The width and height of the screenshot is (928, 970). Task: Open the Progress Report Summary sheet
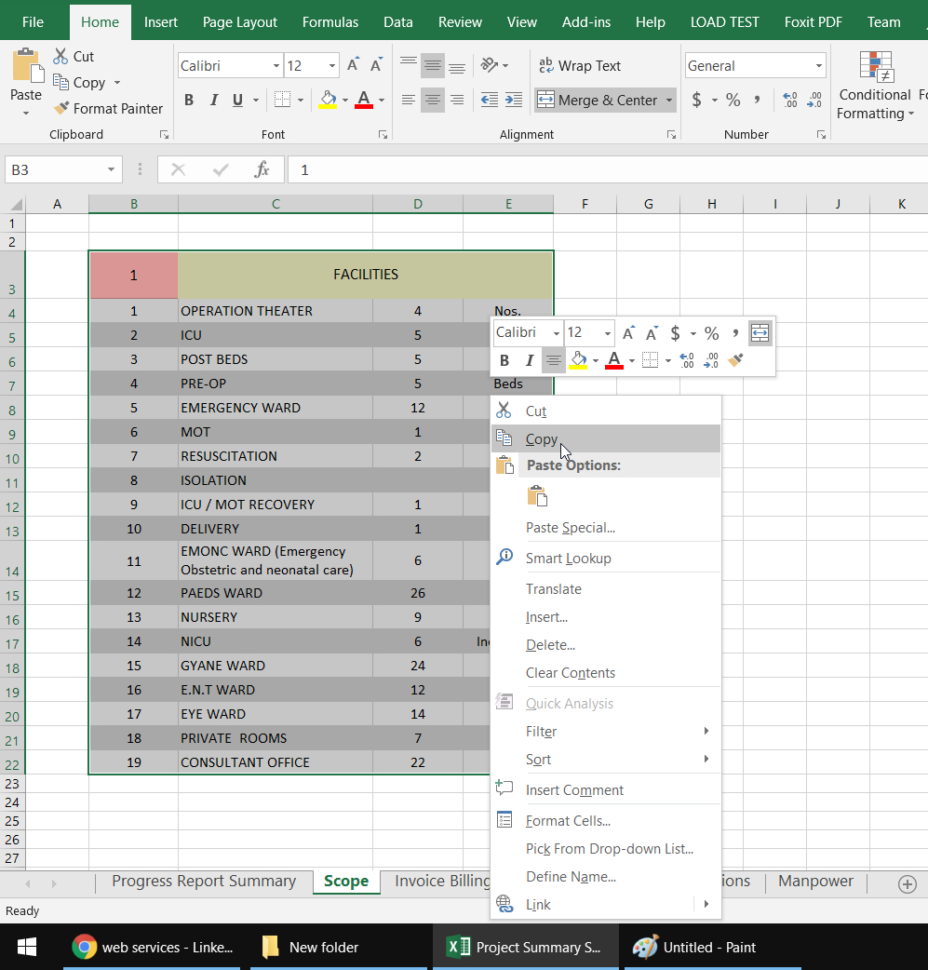204,881
